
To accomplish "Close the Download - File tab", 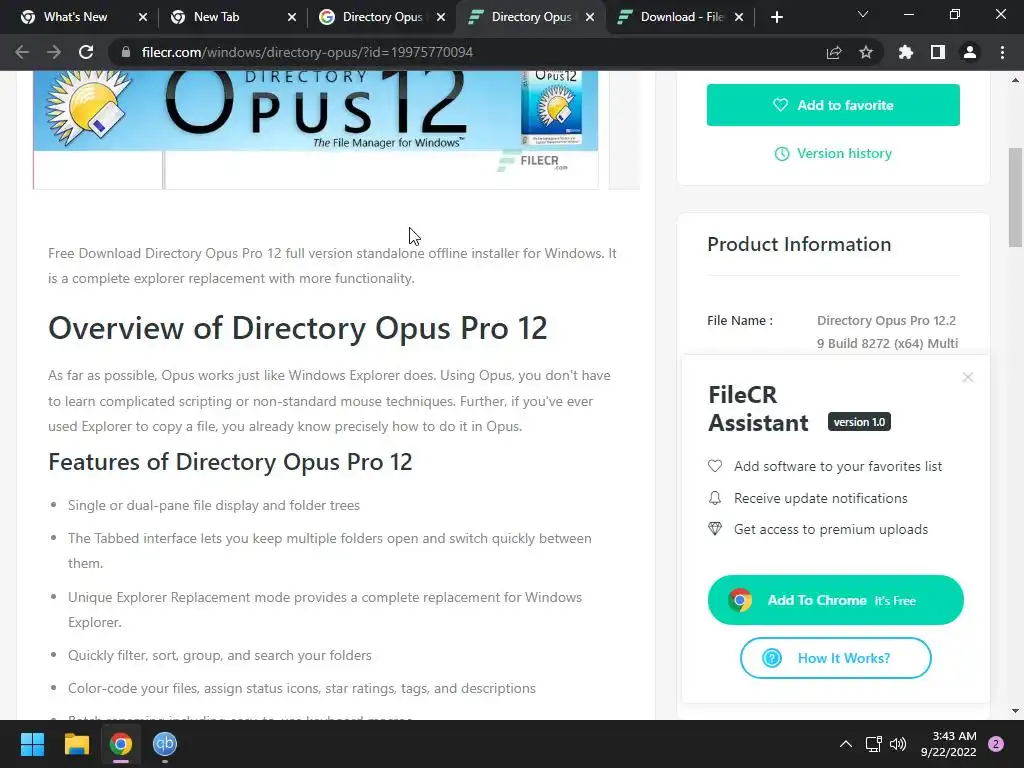I will (739, 17).
